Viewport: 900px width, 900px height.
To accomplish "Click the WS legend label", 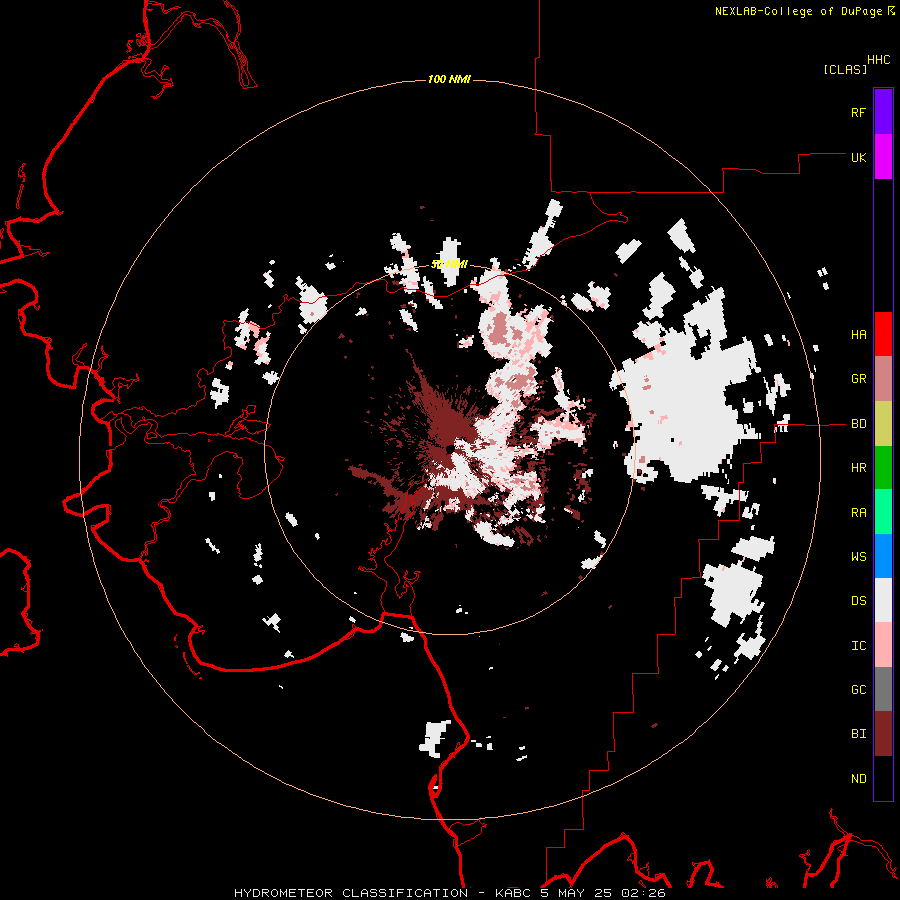I will tap(858, 556).
